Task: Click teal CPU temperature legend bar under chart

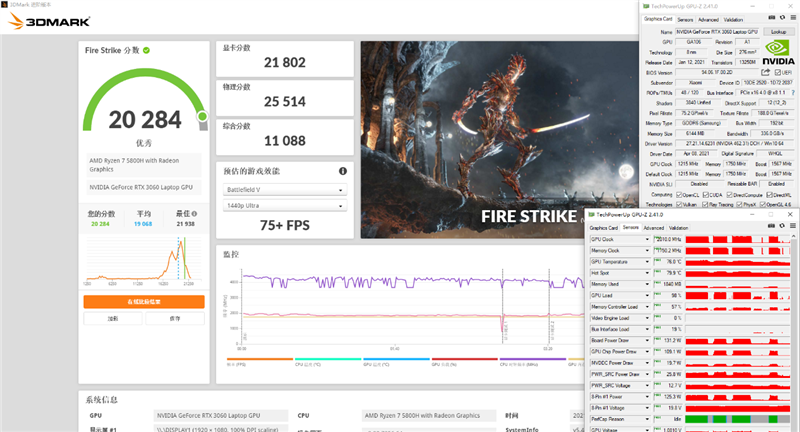Action: pyautogui.click(x=328, y=359)
